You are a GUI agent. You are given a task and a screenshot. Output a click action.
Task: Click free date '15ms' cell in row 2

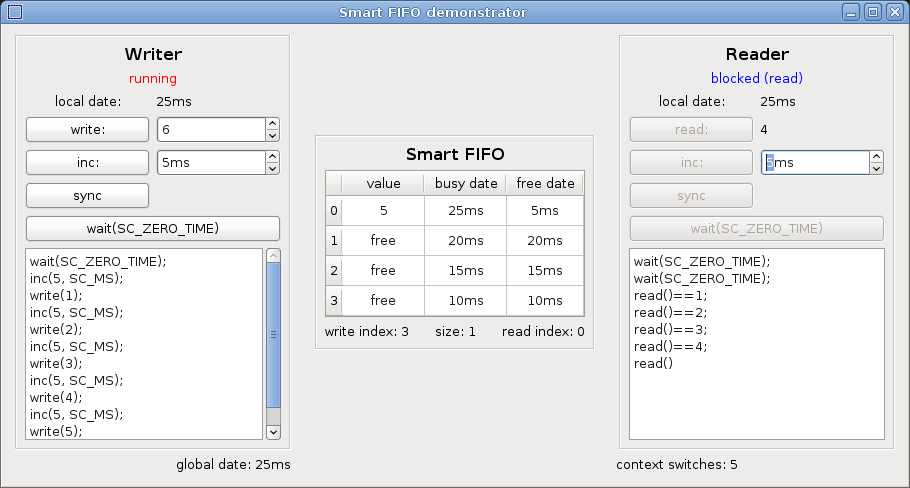coord(545,270)
